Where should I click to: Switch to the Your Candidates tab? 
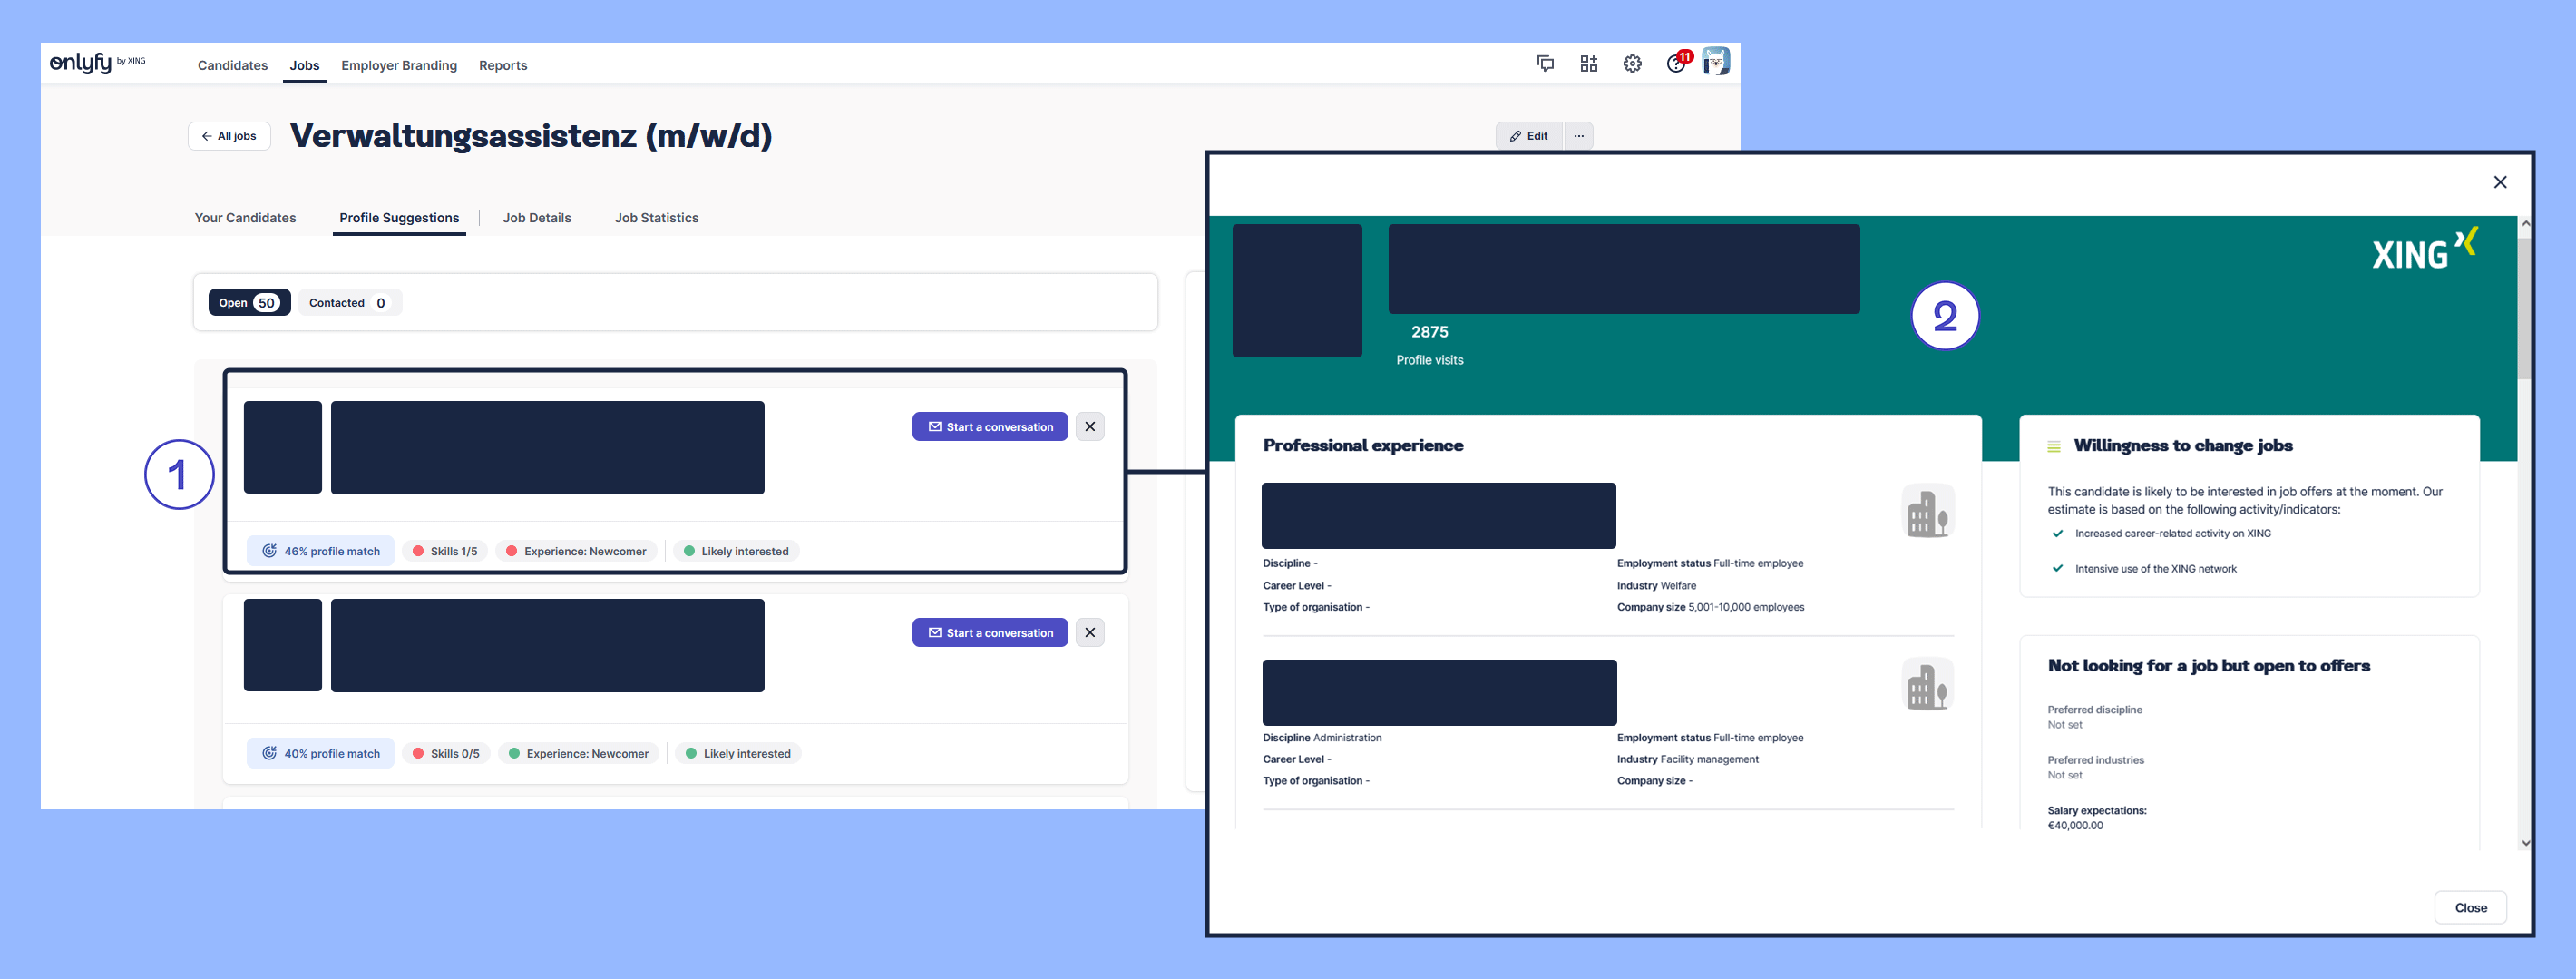pos(245,218)
